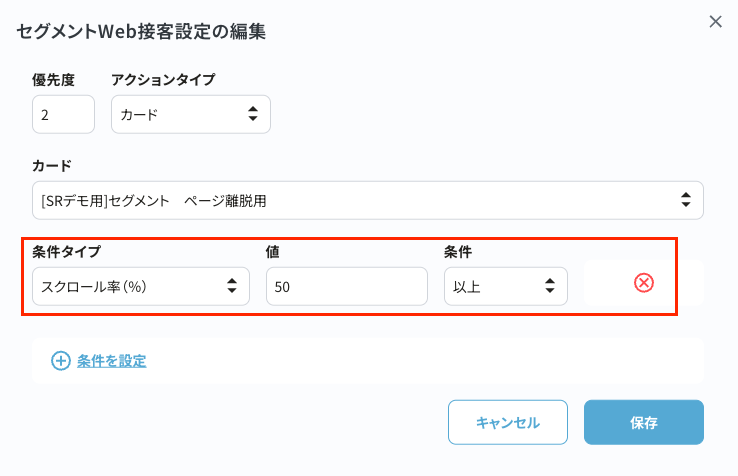Open the アクションタイプ dropdown showing カード
Screen dimensions: 738x476
(190, 114)
